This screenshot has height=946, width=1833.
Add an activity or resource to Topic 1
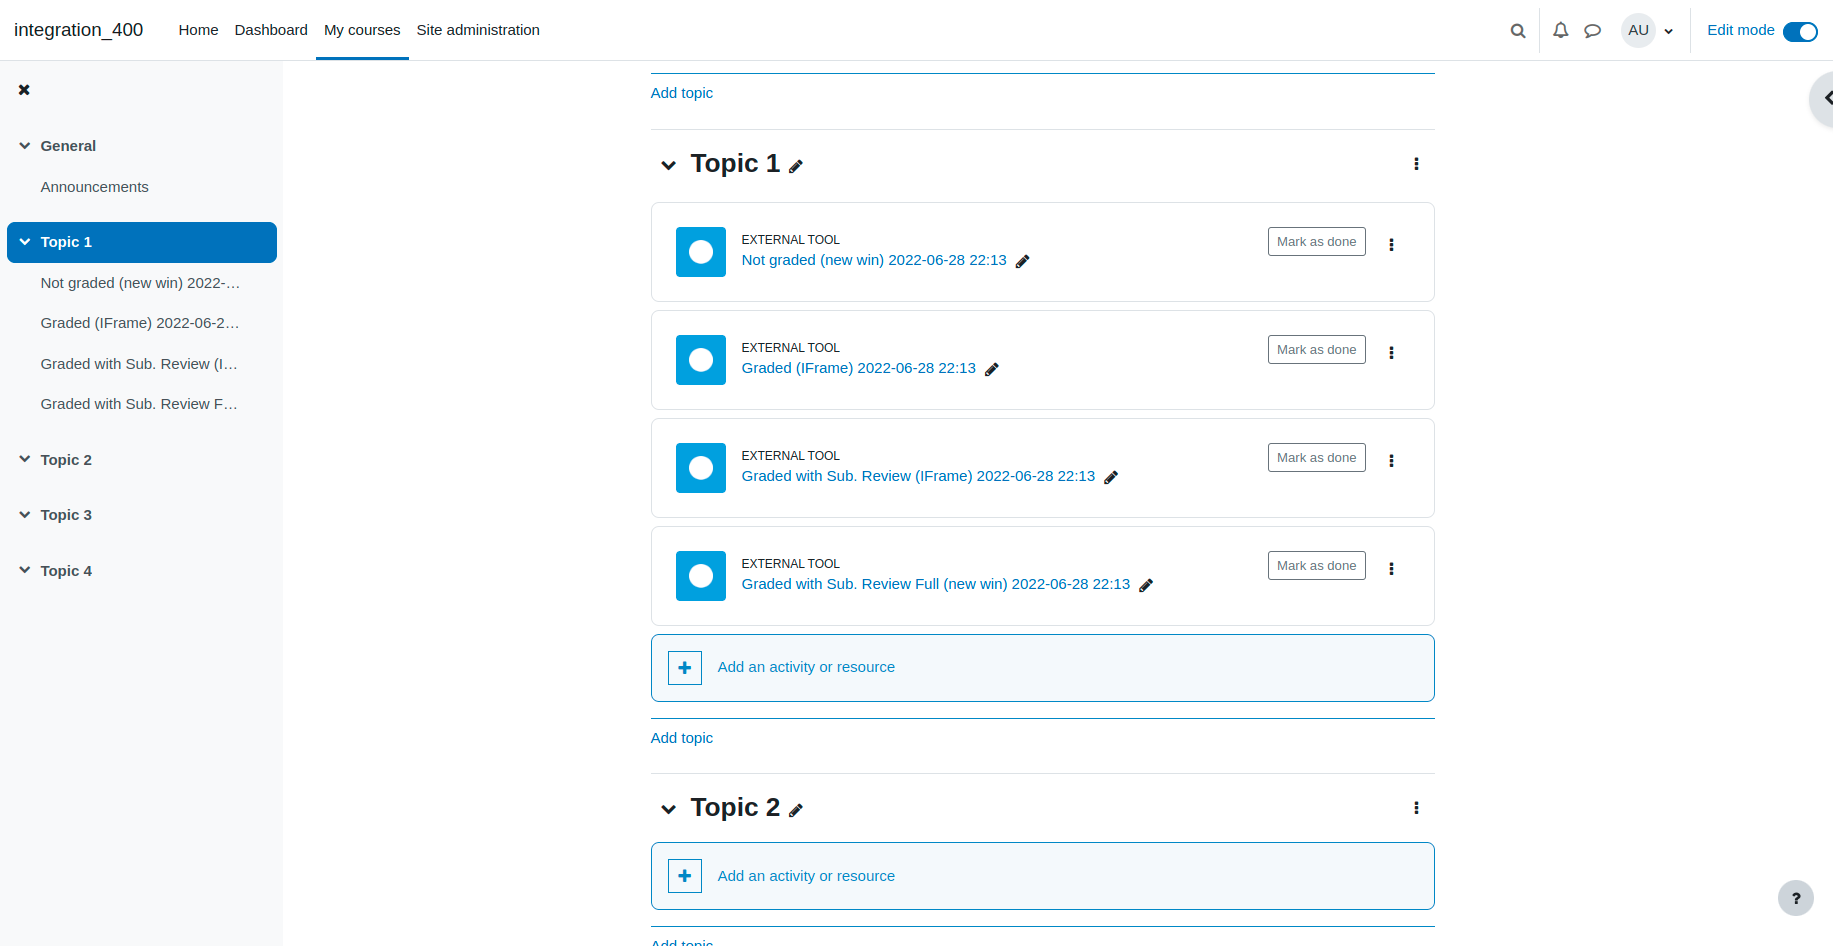coord(1042,668)
